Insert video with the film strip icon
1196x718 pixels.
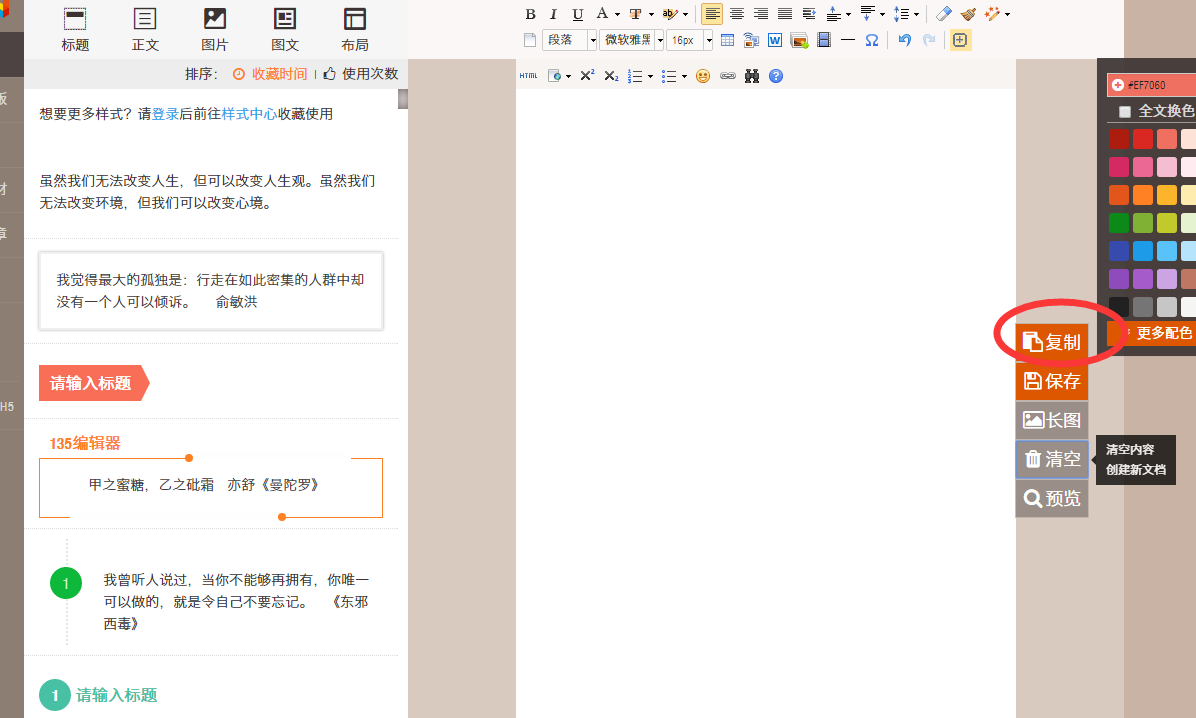(824, 40)
